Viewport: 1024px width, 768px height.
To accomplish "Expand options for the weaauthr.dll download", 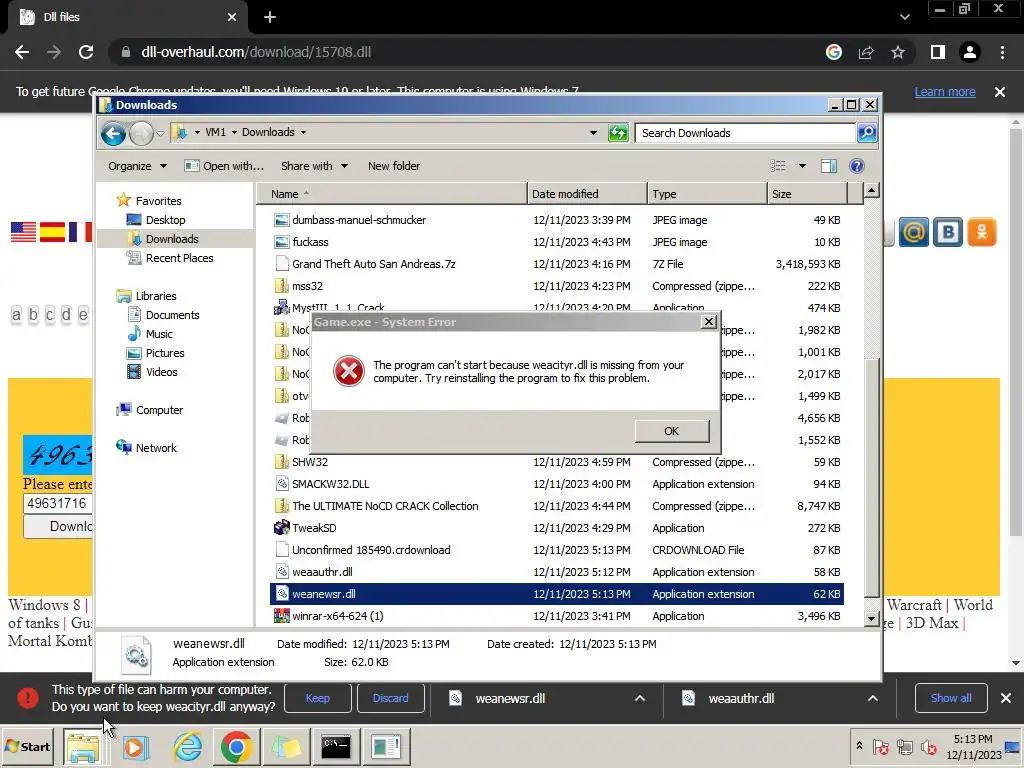I will 872,698.
